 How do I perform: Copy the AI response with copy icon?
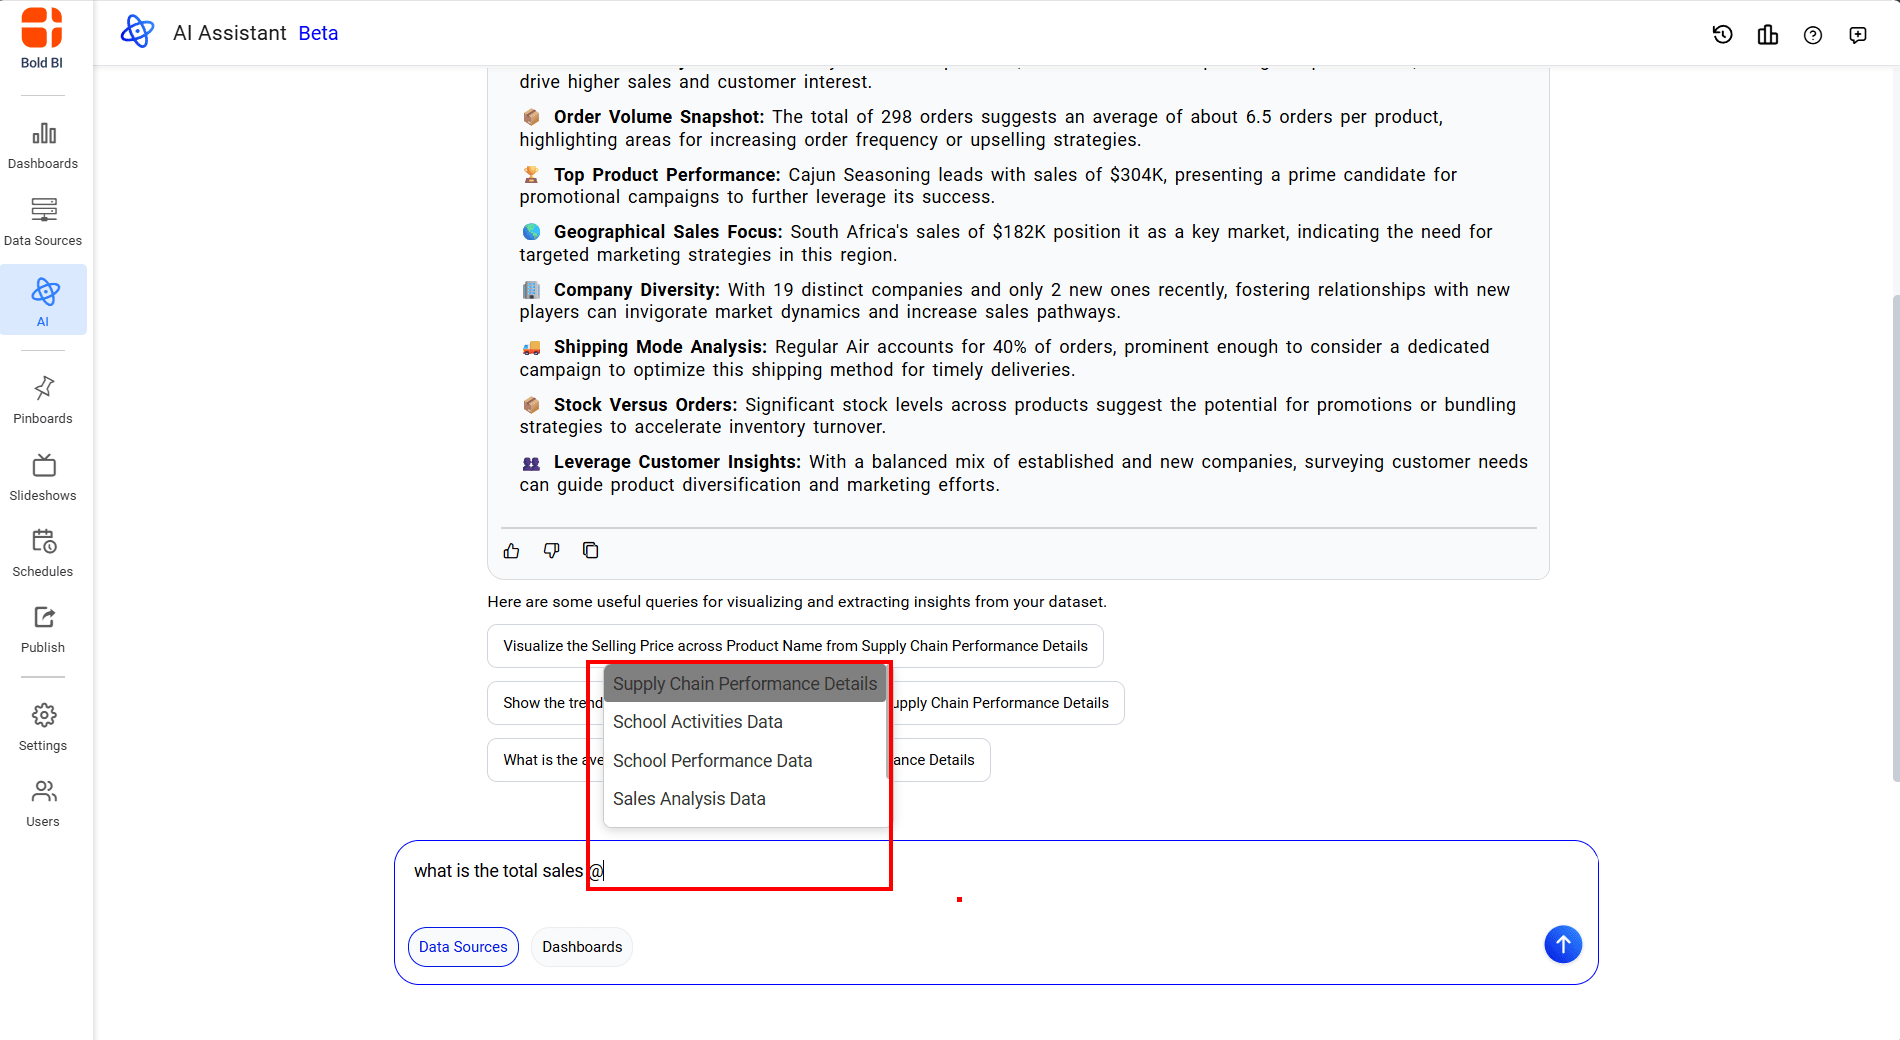pyautogui.click(x=591, y=551)
